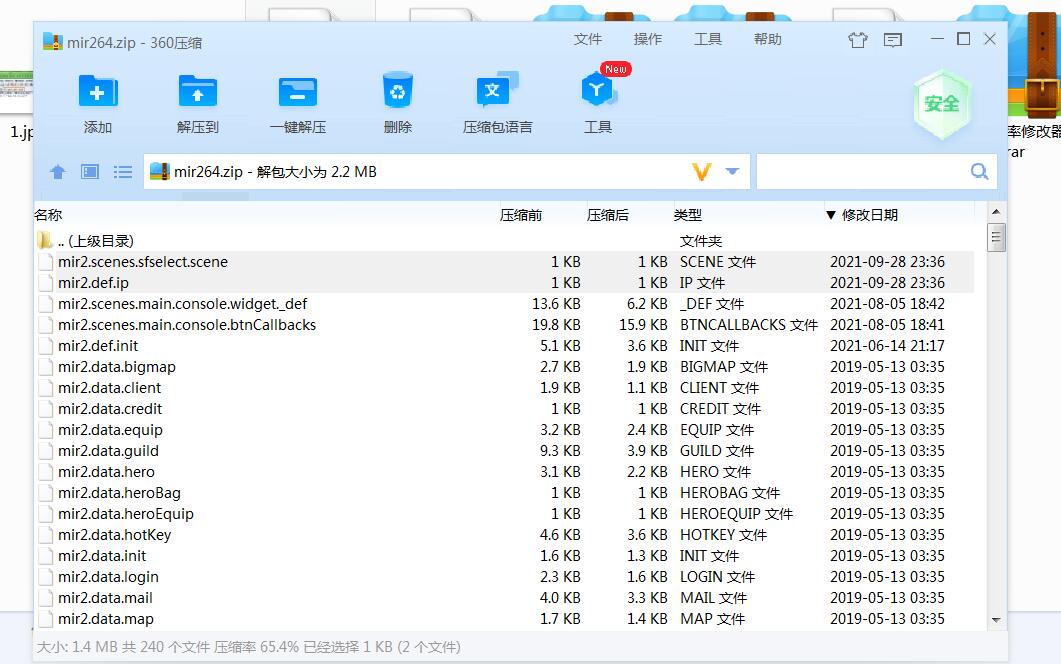
Task: Switch to thumbnail view mode icon
Action: coord(90,172)
